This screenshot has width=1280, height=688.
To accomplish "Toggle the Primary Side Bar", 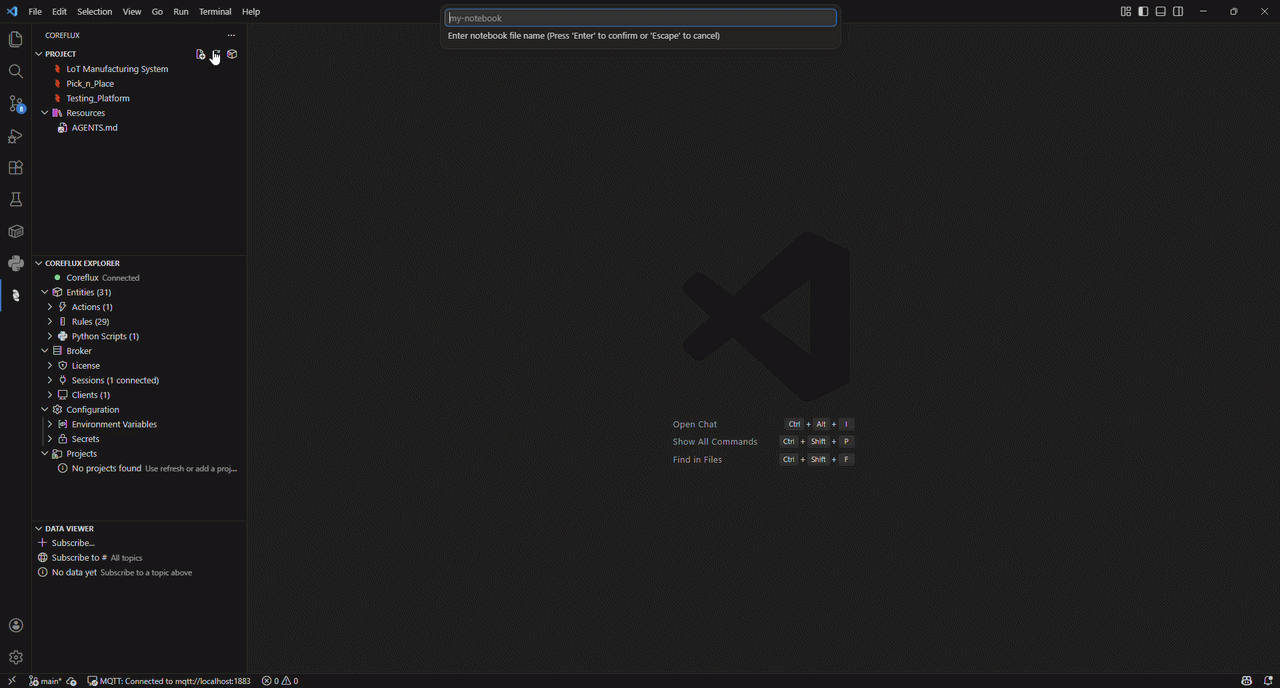I will [1141, 11].
